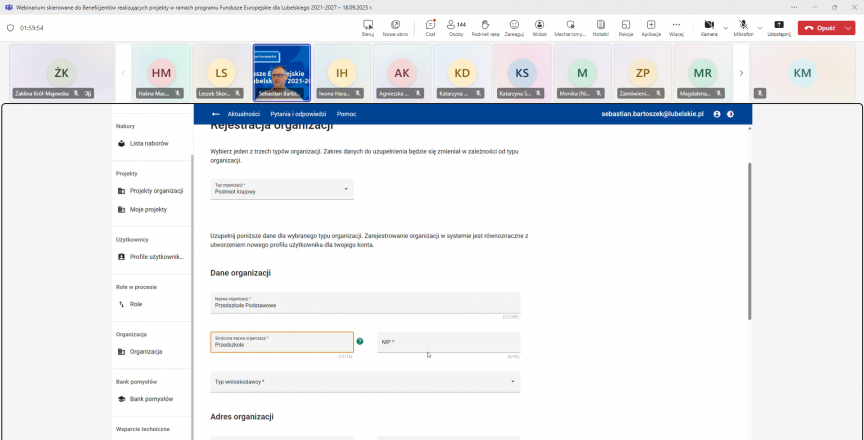Click the Teams app icon in title bar
The height and width of the screenshot is (440, 864).
tap(8, 7)
